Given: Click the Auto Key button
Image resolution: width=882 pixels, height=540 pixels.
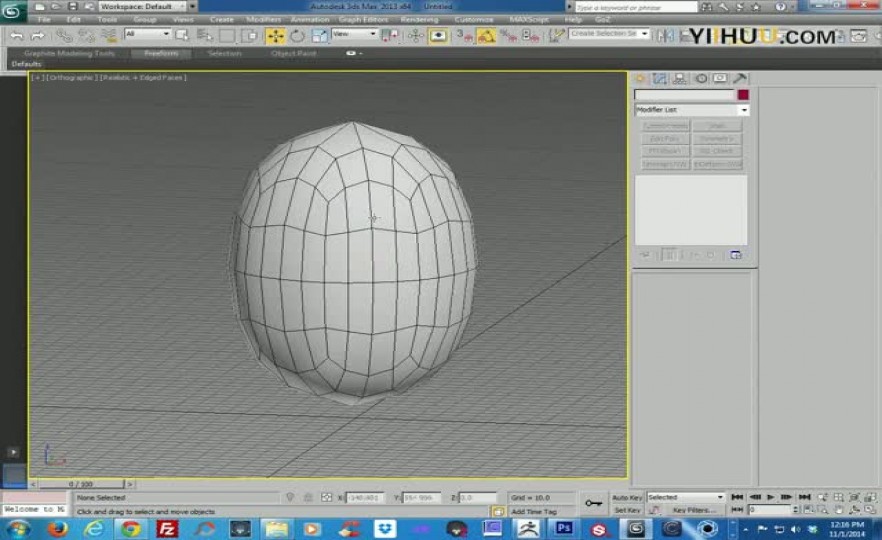Looking at the screenshot, I should tap(627, 498).
